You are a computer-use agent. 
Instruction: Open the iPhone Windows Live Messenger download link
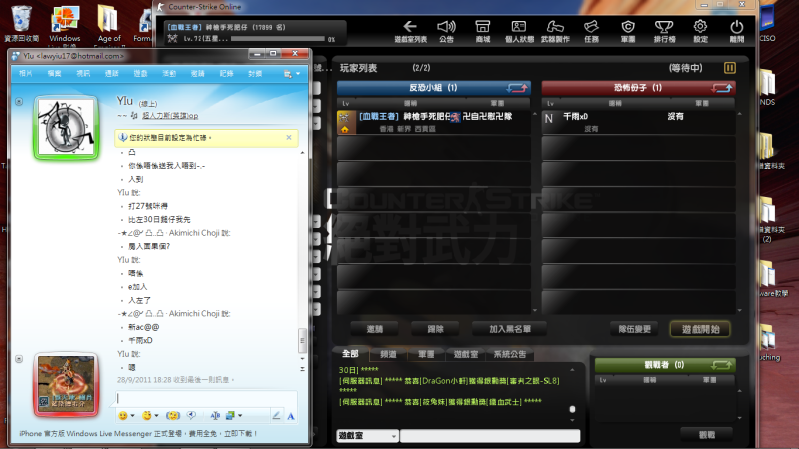coord(138,433)
